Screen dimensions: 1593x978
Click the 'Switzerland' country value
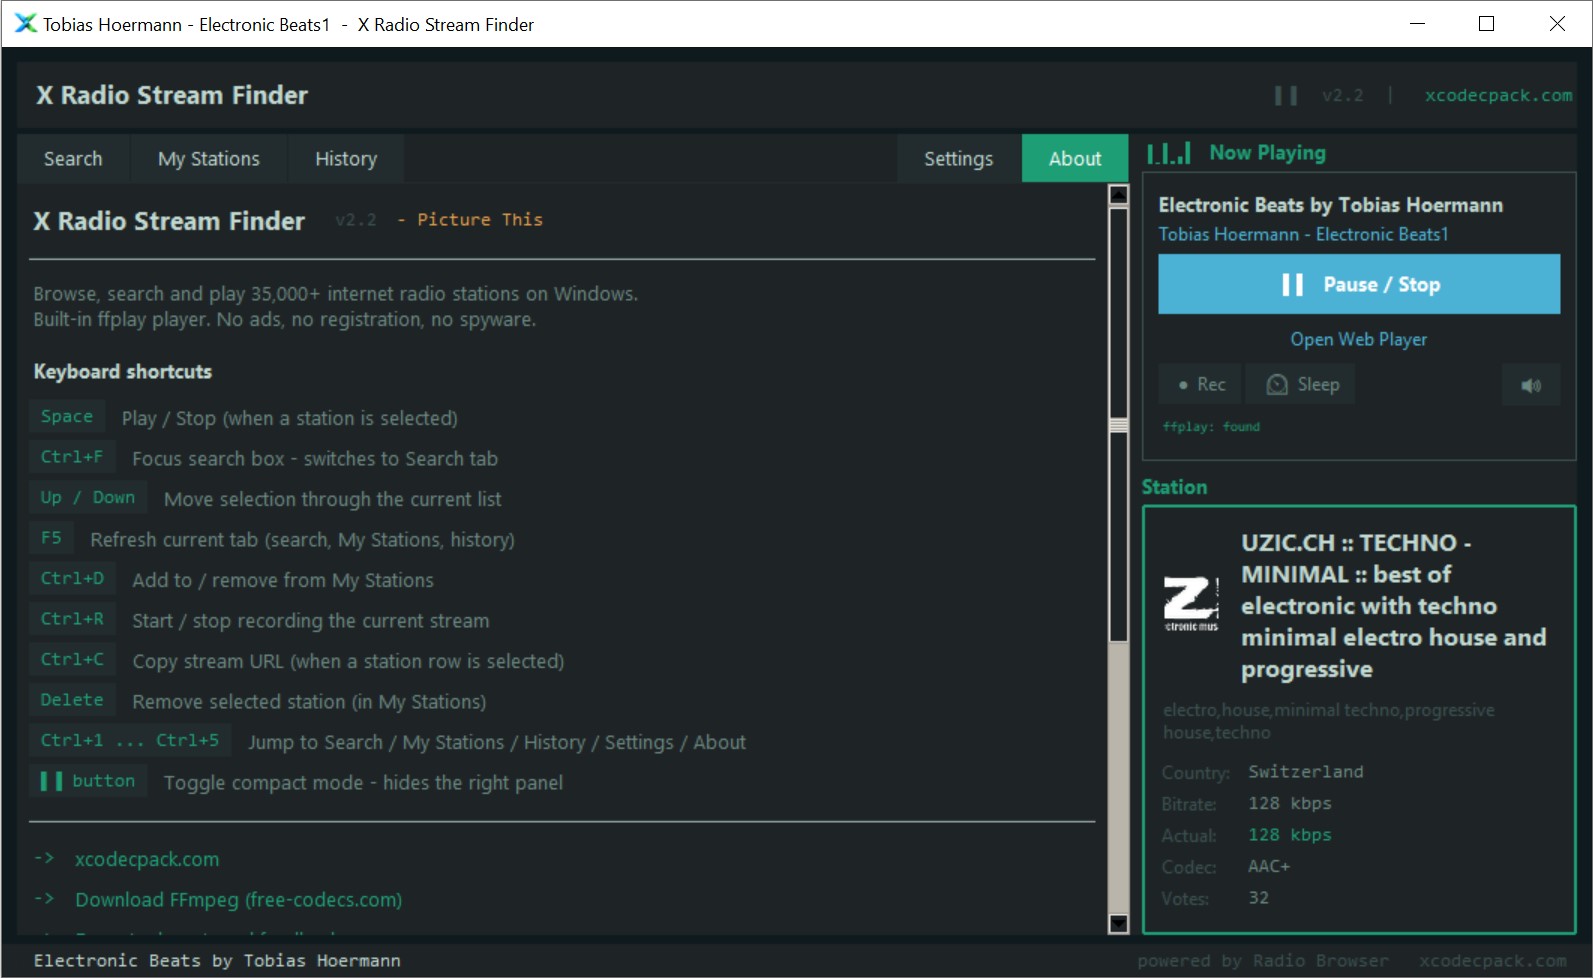1305,772
